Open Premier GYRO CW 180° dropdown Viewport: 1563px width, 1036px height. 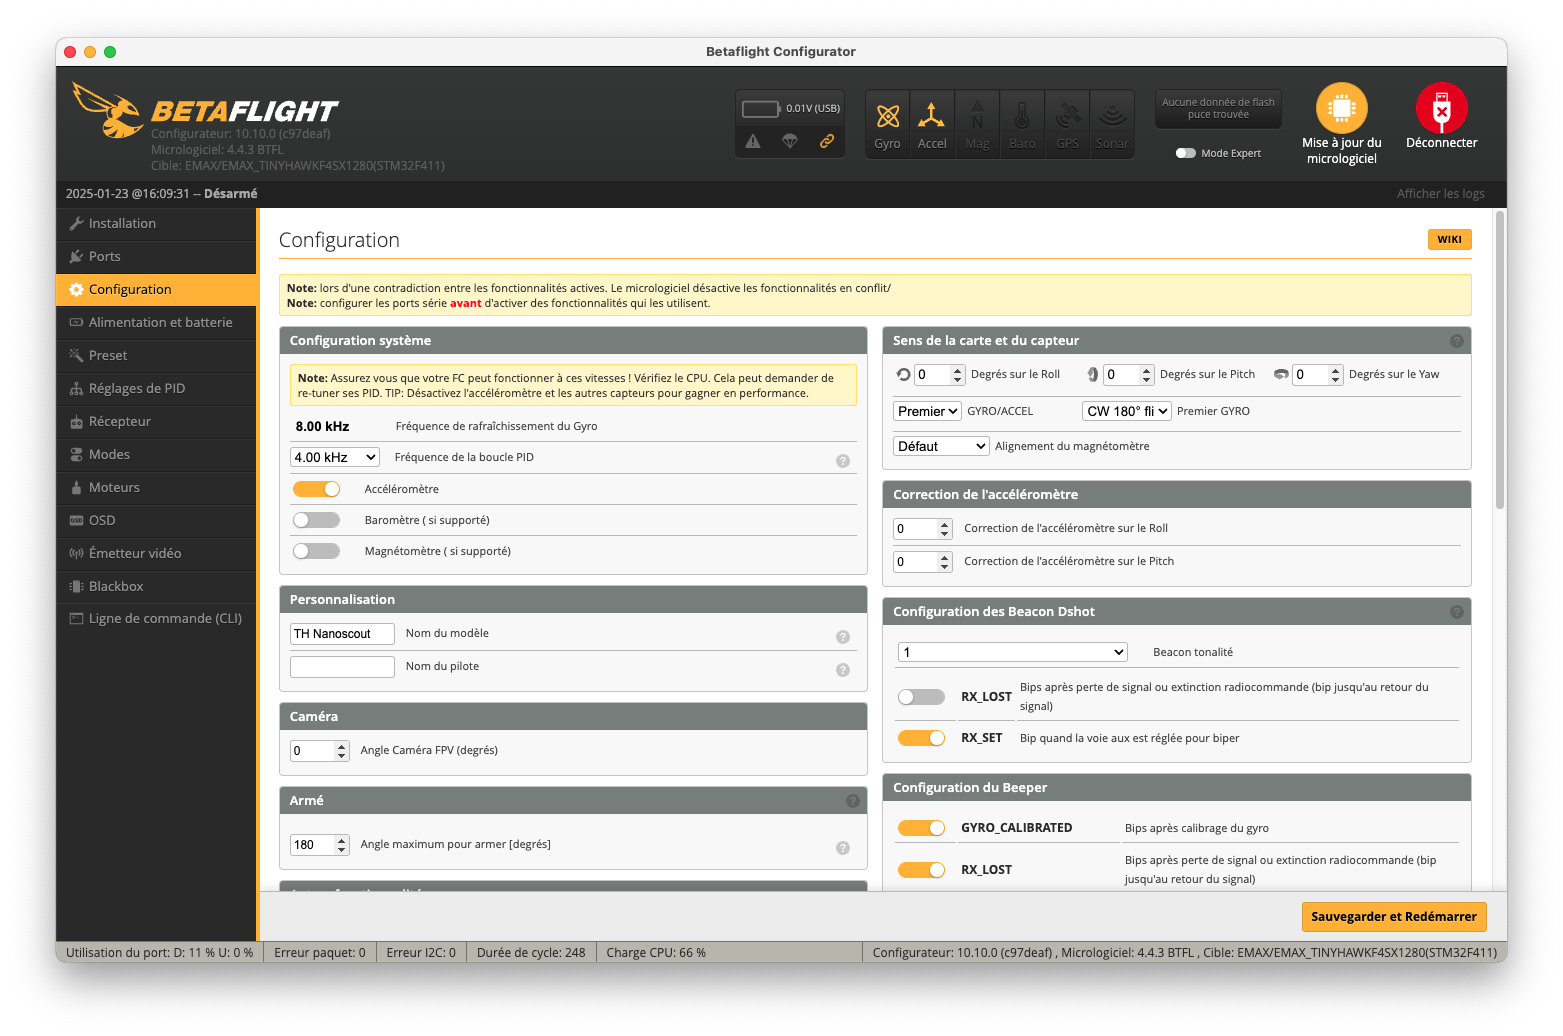point(1126,411)
